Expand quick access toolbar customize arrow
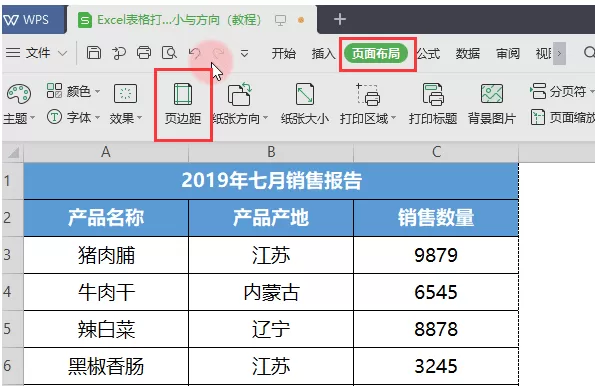595x386 pixels. pyautogui.click(x=244, y=54)
